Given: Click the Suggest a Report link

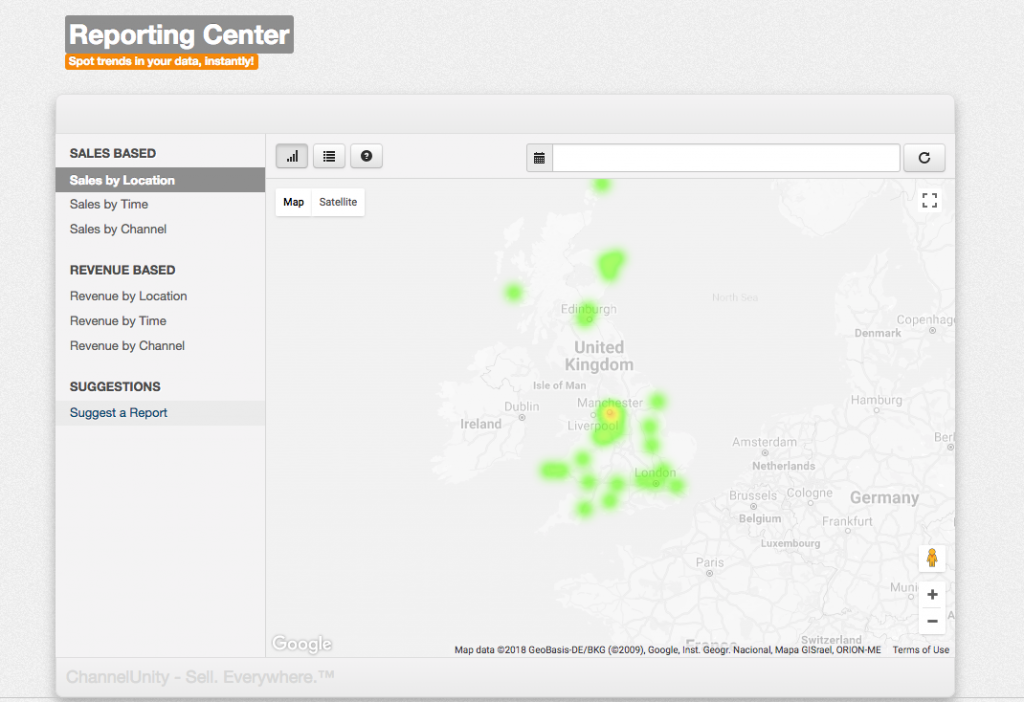Looking at the screenshot, I should click(x=118, y=413).
